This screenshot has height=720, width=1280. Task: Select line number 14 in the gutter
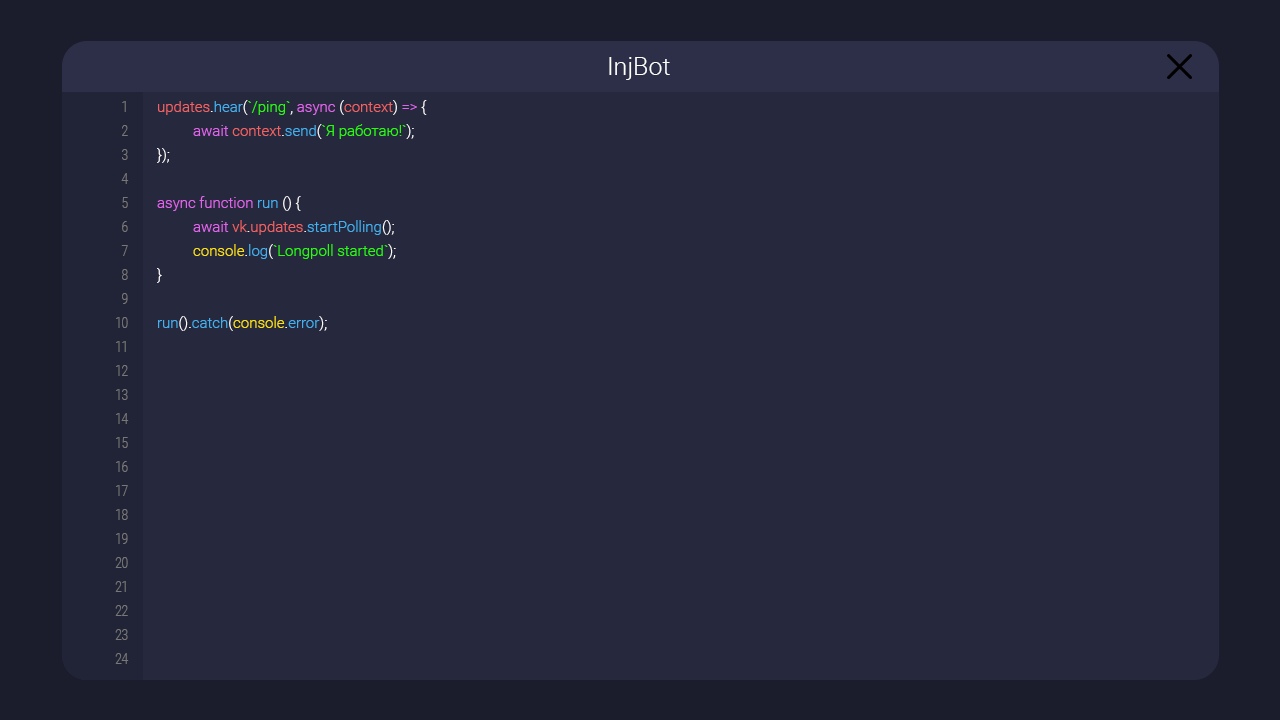(x=121, y=419)
